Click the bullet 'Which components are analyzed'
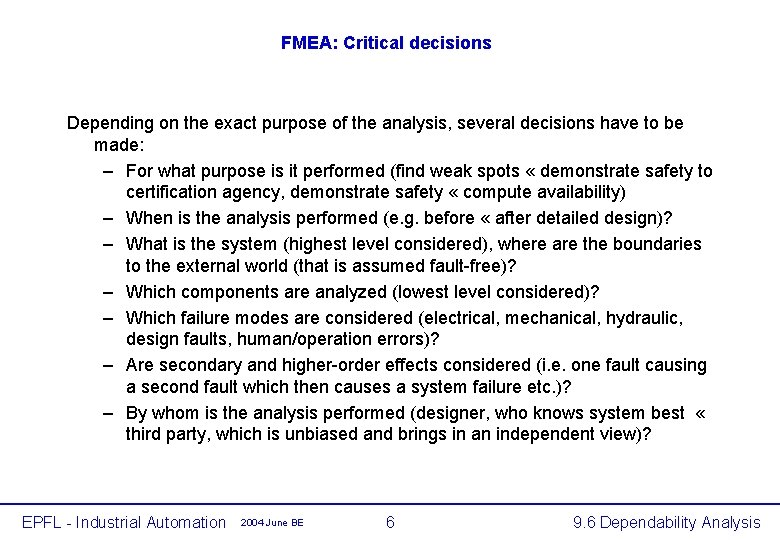Viewport: 780px width, 540px height. pyautogui.click(x=362, y=292)
